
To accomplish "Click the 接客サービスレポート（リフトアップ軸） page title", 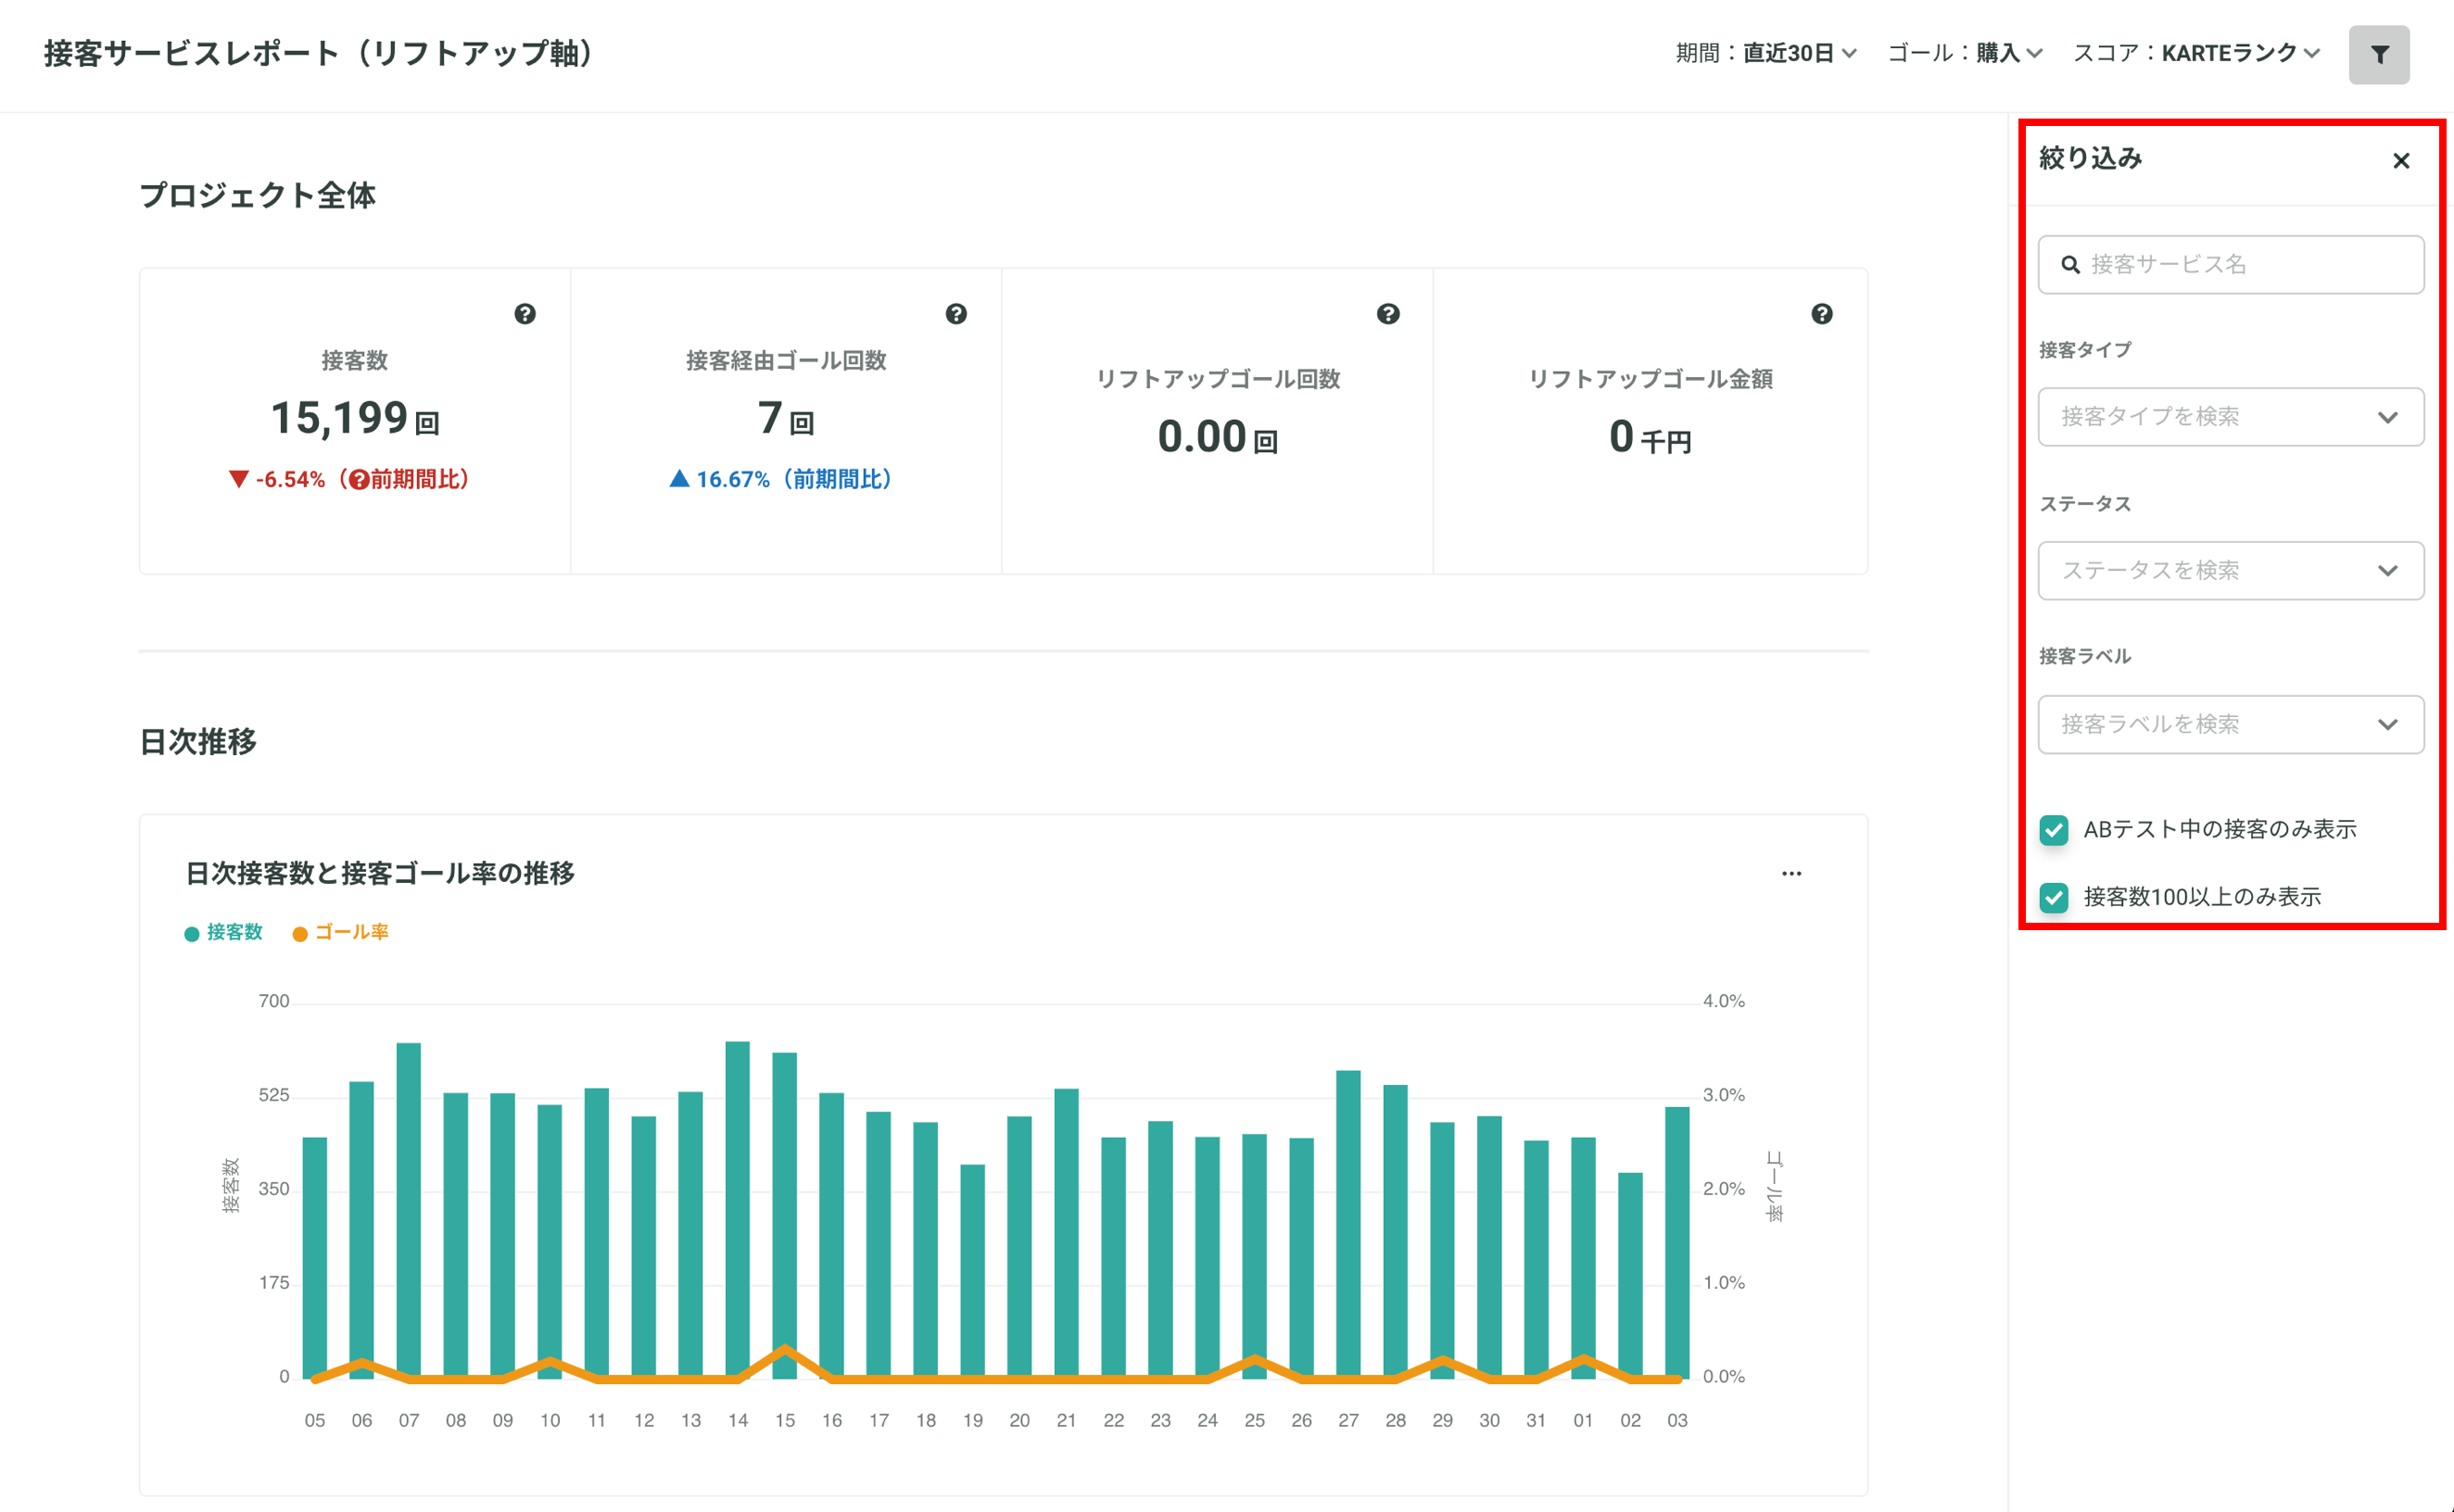I will (319, 53).
